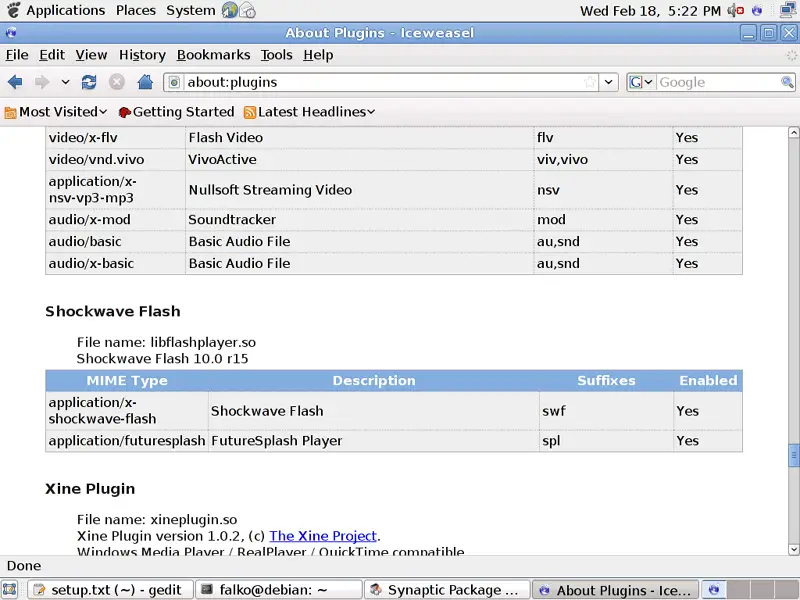Click the 'Nullsoft Streaming Video' cell
800x600 pixels.
coord(359,190)
